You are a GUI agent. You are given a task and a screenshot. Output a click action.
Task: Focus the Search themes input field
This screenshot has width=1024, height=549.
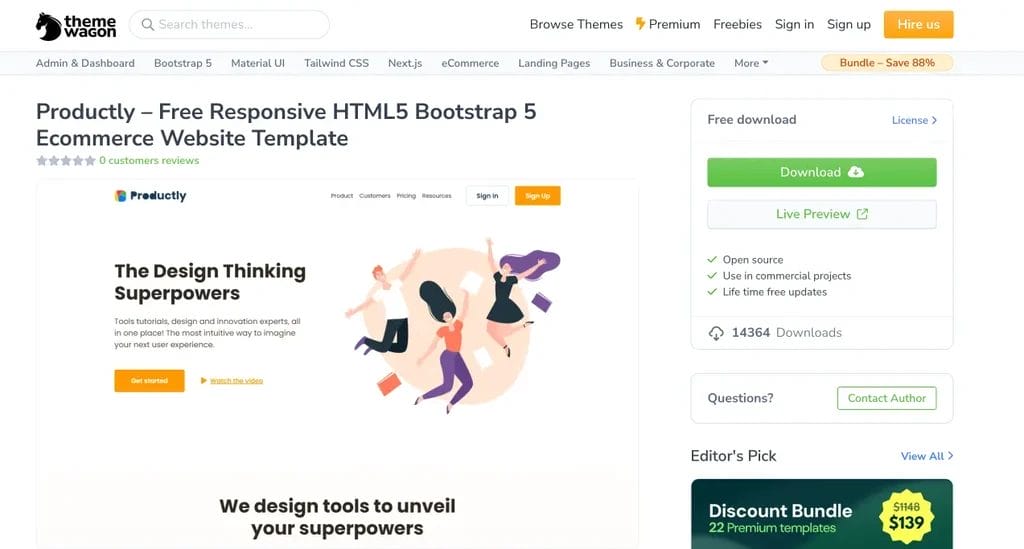pyautogui.click(x=229, y=24)
